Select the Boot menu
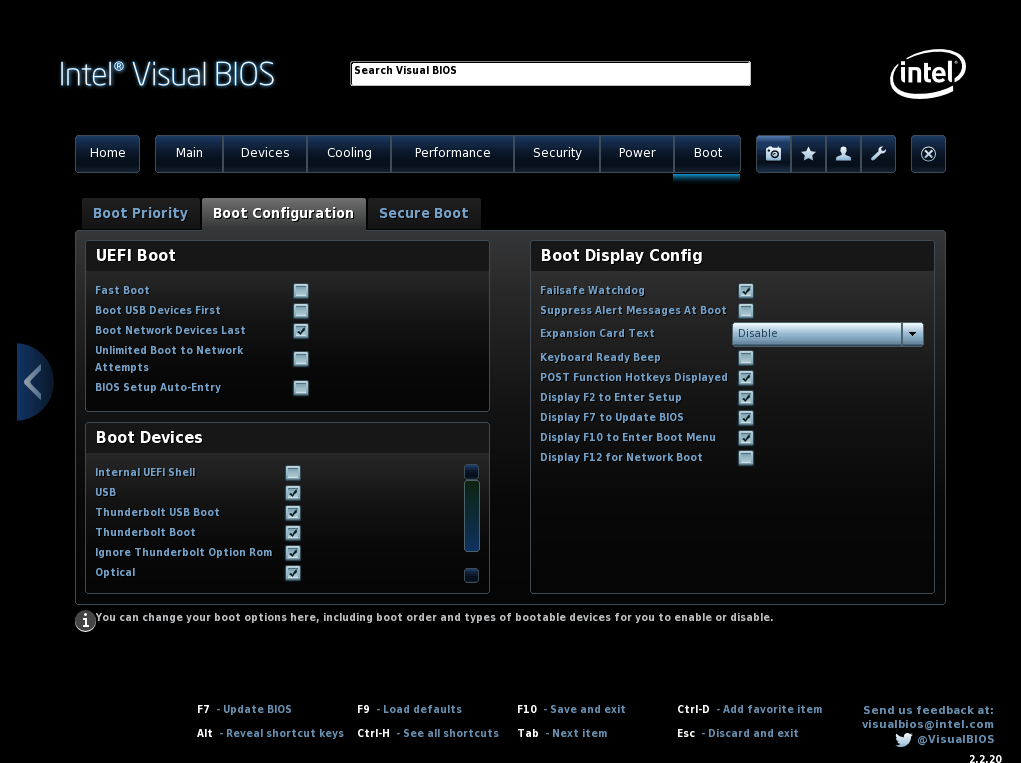 point(708,154)
